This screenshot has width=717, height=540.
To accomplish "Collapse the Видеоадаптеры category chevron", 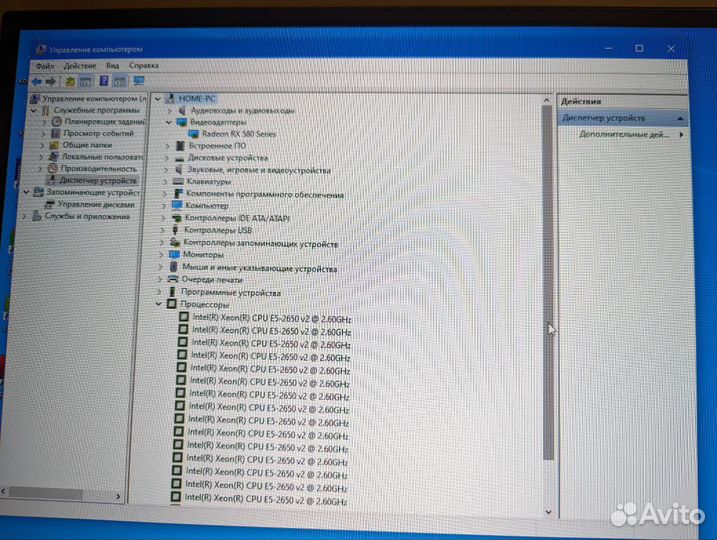I will click(169, 122).
